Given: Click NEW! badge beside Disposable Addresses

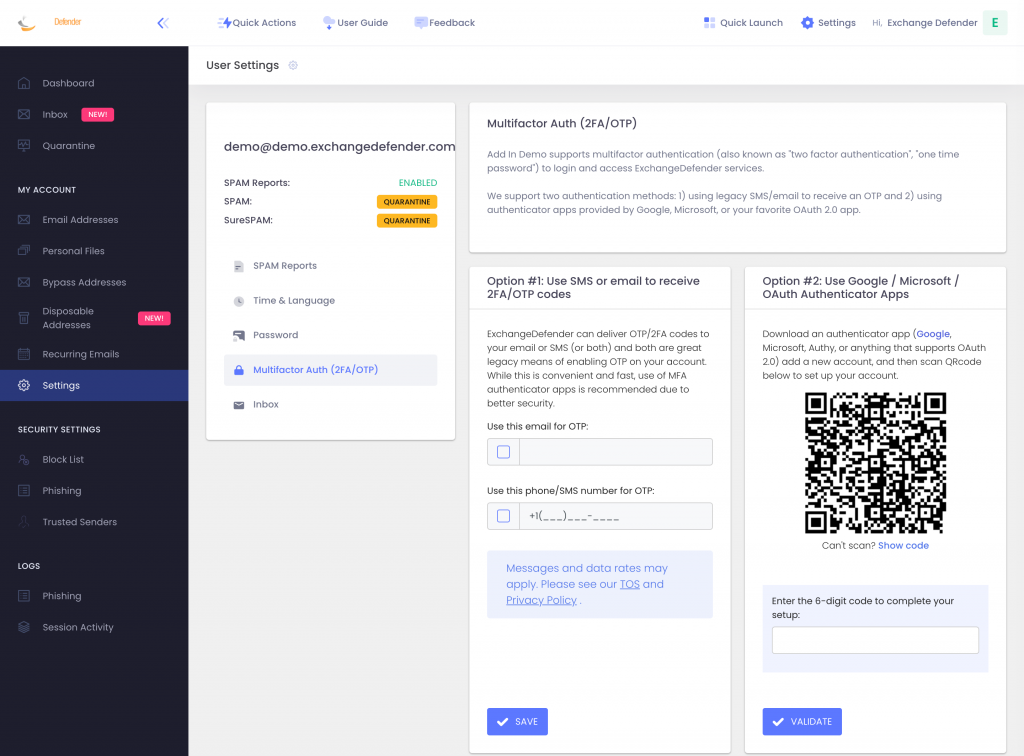Looking at the screenshot, I should [x=154, y=319].
